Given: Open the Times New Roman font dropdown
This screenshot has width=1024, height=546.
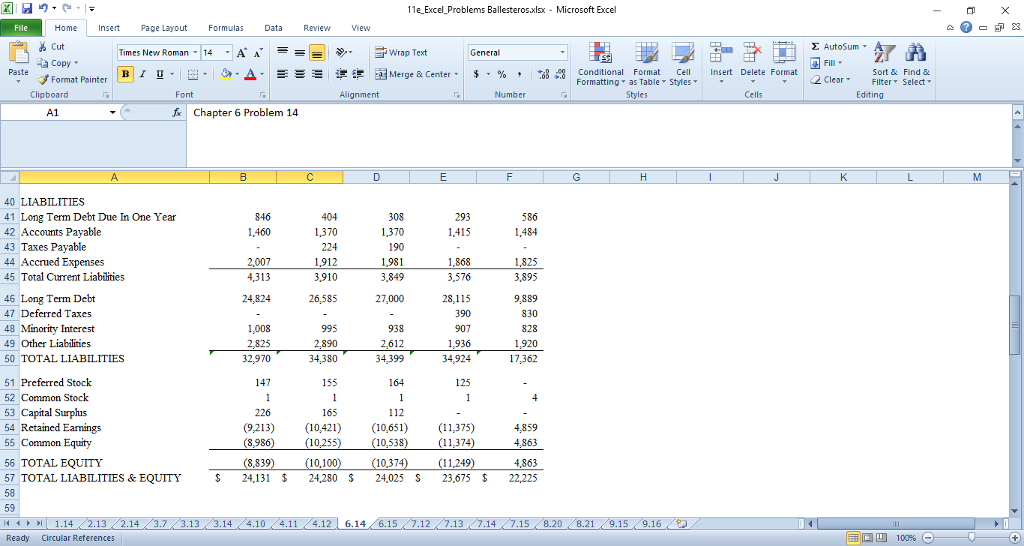Looking at the screenshot, I should pos(195,52).
